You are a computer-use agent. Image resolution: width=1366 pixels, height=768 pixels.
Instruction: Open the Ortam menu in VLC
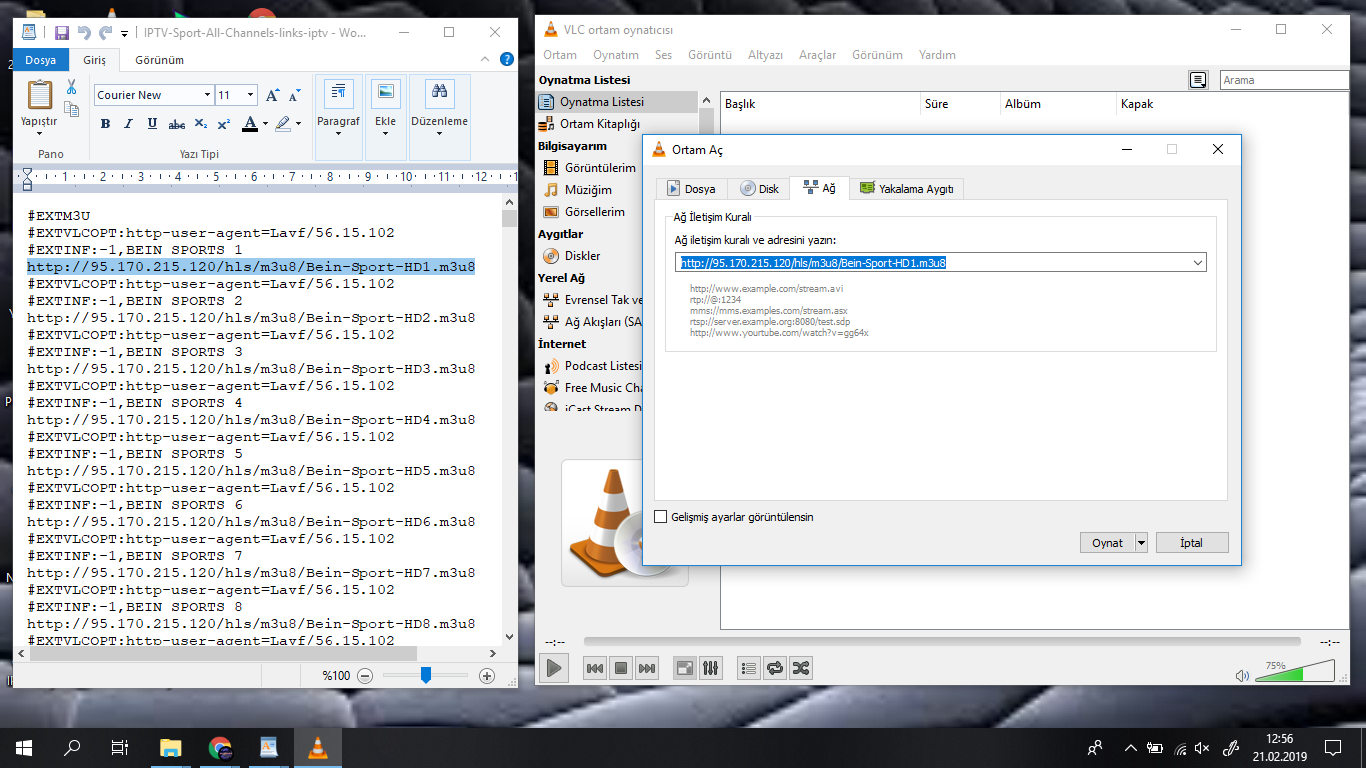point(560,55)
